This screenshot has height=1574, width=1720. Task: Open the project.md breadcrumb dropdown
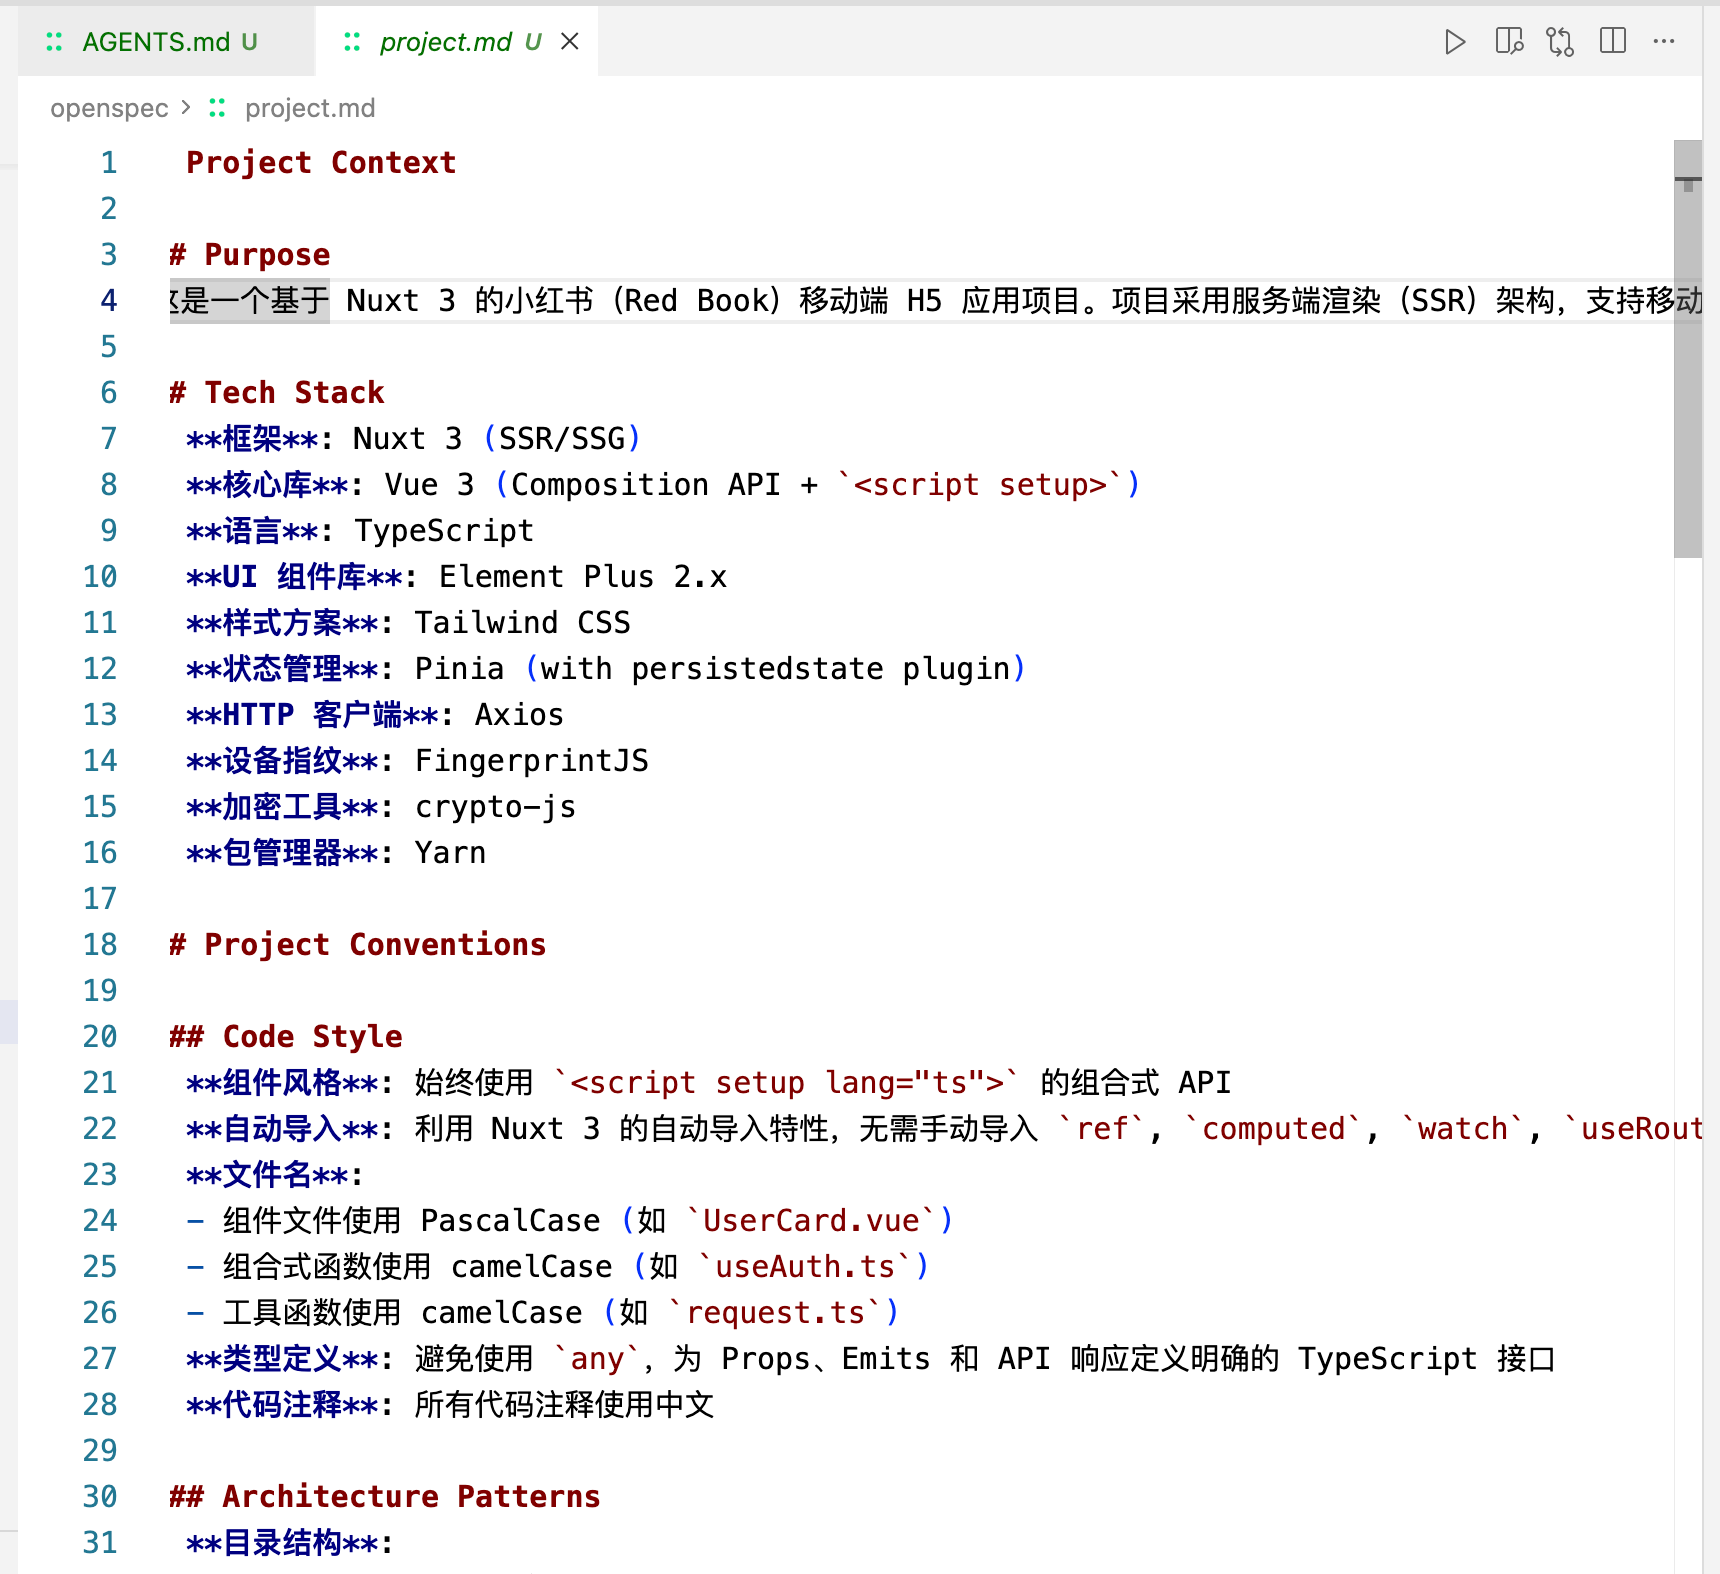tap(310, 108)
